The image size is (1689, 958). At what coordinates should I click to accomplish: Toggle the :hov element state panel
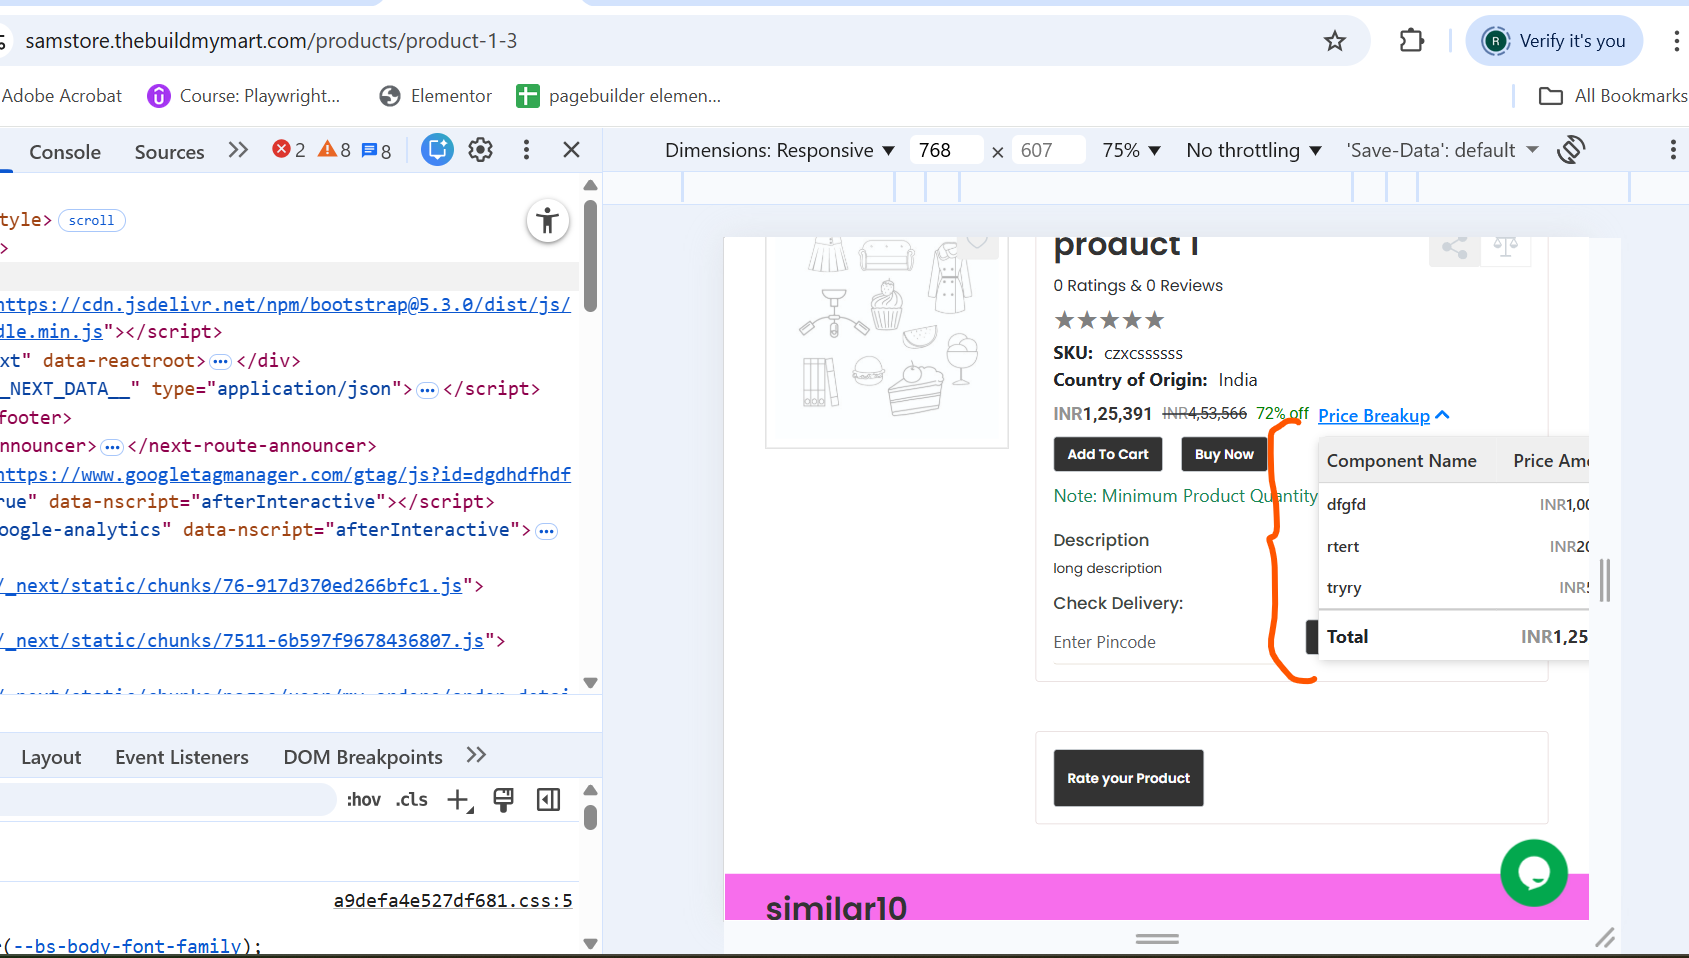tap(364, 800)
